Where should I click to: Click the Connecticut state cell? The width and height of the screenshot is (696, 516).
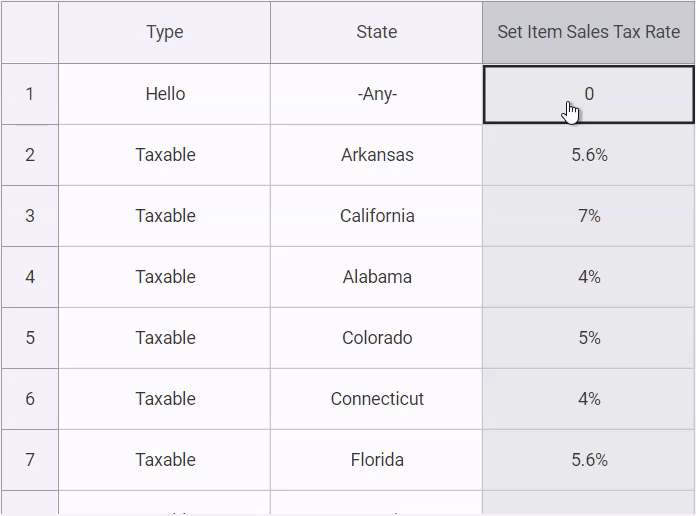click(x=376, y=399)
